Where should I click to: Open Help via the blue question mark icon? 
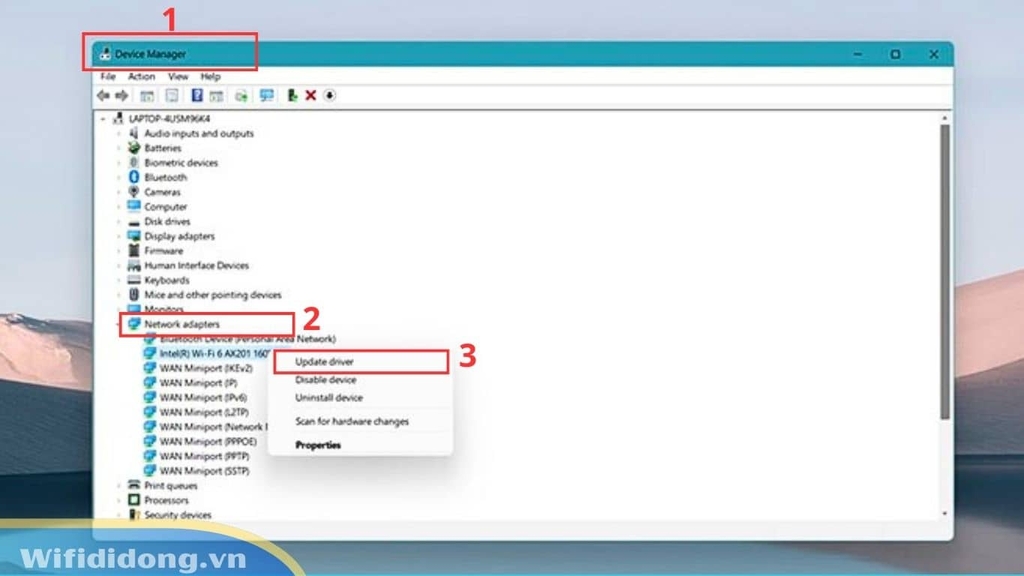tap(197, 95)
